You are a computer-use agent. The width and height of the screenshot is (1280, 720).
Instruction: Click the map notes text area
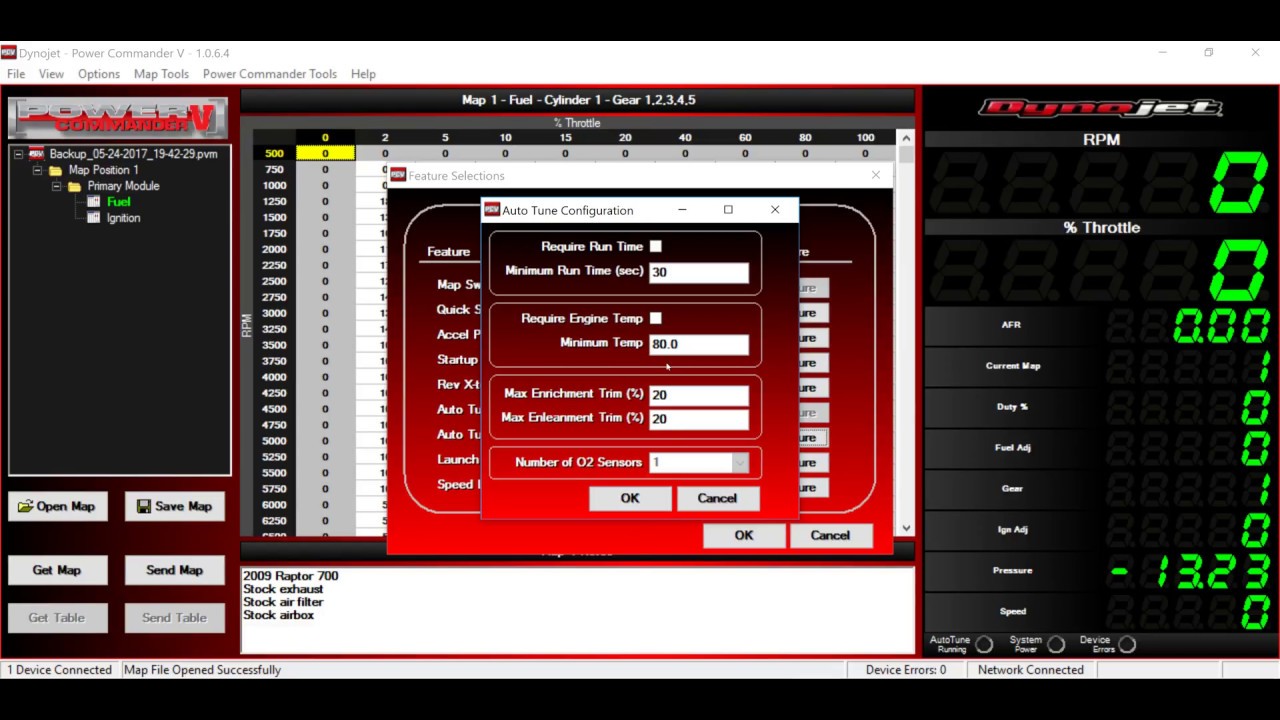coord(577,610)
